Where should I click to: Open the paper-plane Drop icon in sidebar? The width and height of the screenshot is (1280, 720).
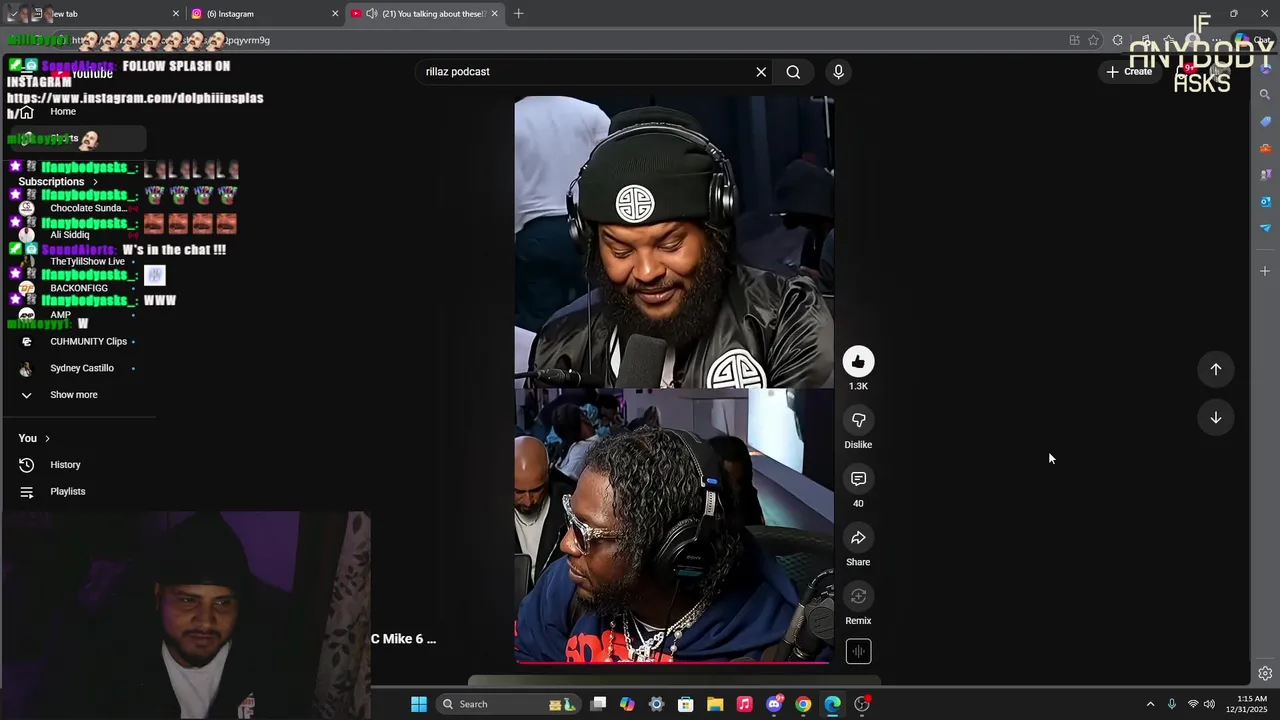1265,228
